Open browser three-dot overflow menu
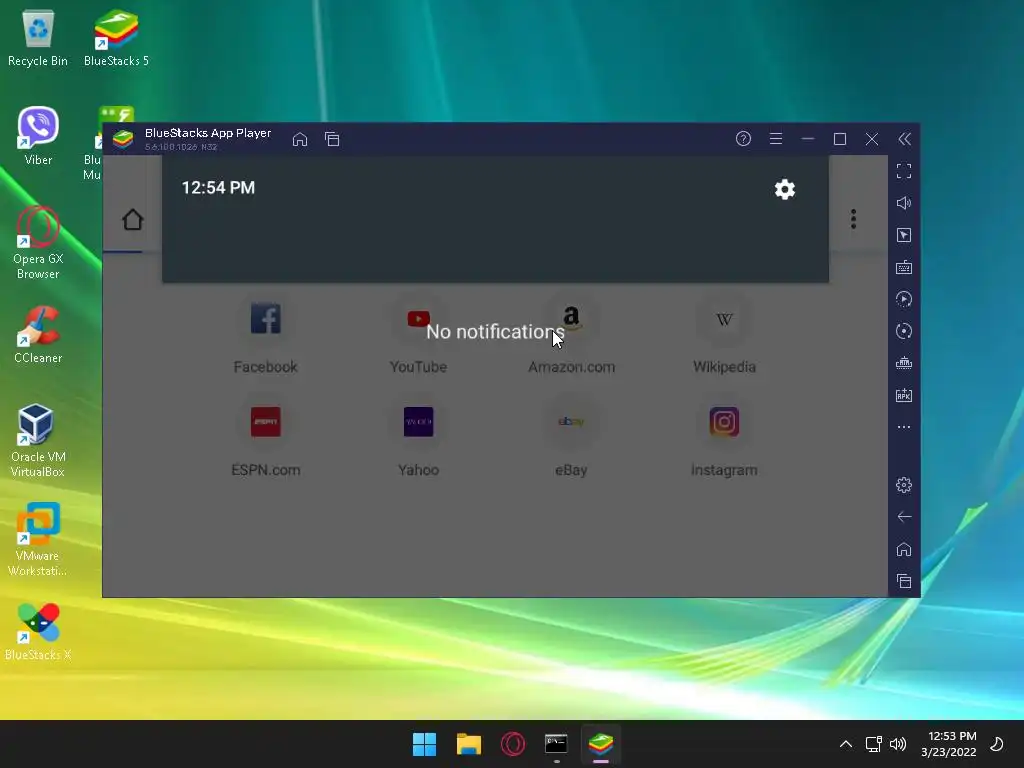Image resolution: width=1024 pixels, height=768 pixels. click(853, 219)
